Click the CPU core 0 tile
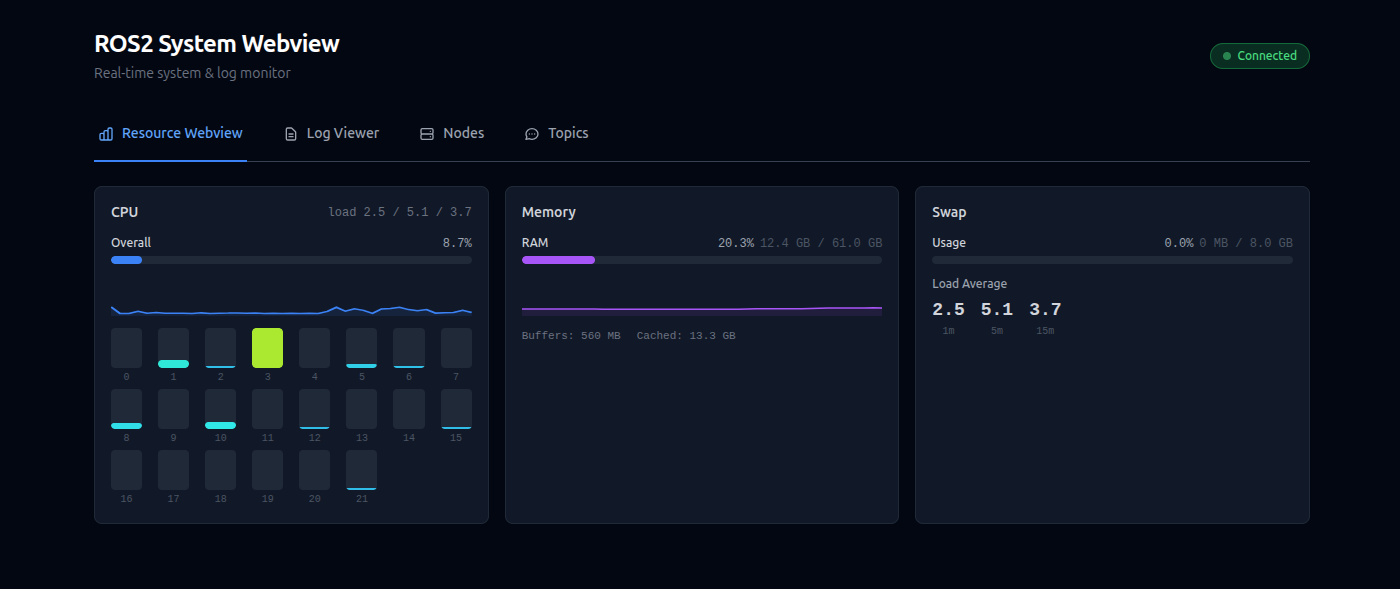This screenshot has height=589, width=1400. (126, 348)
